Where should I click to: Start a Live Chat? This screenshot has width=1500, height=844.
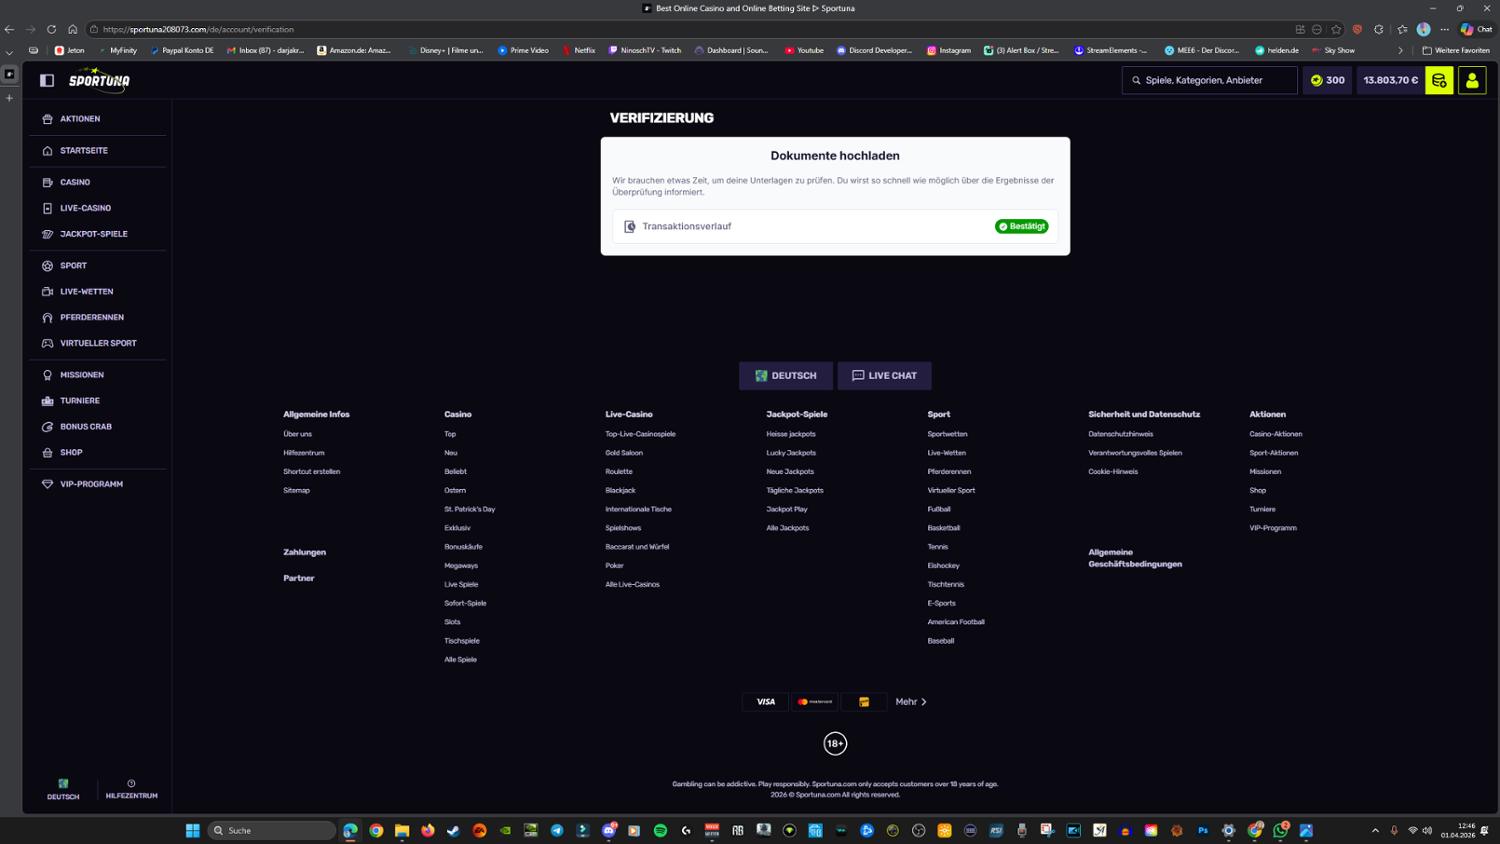tap(884, 376)
